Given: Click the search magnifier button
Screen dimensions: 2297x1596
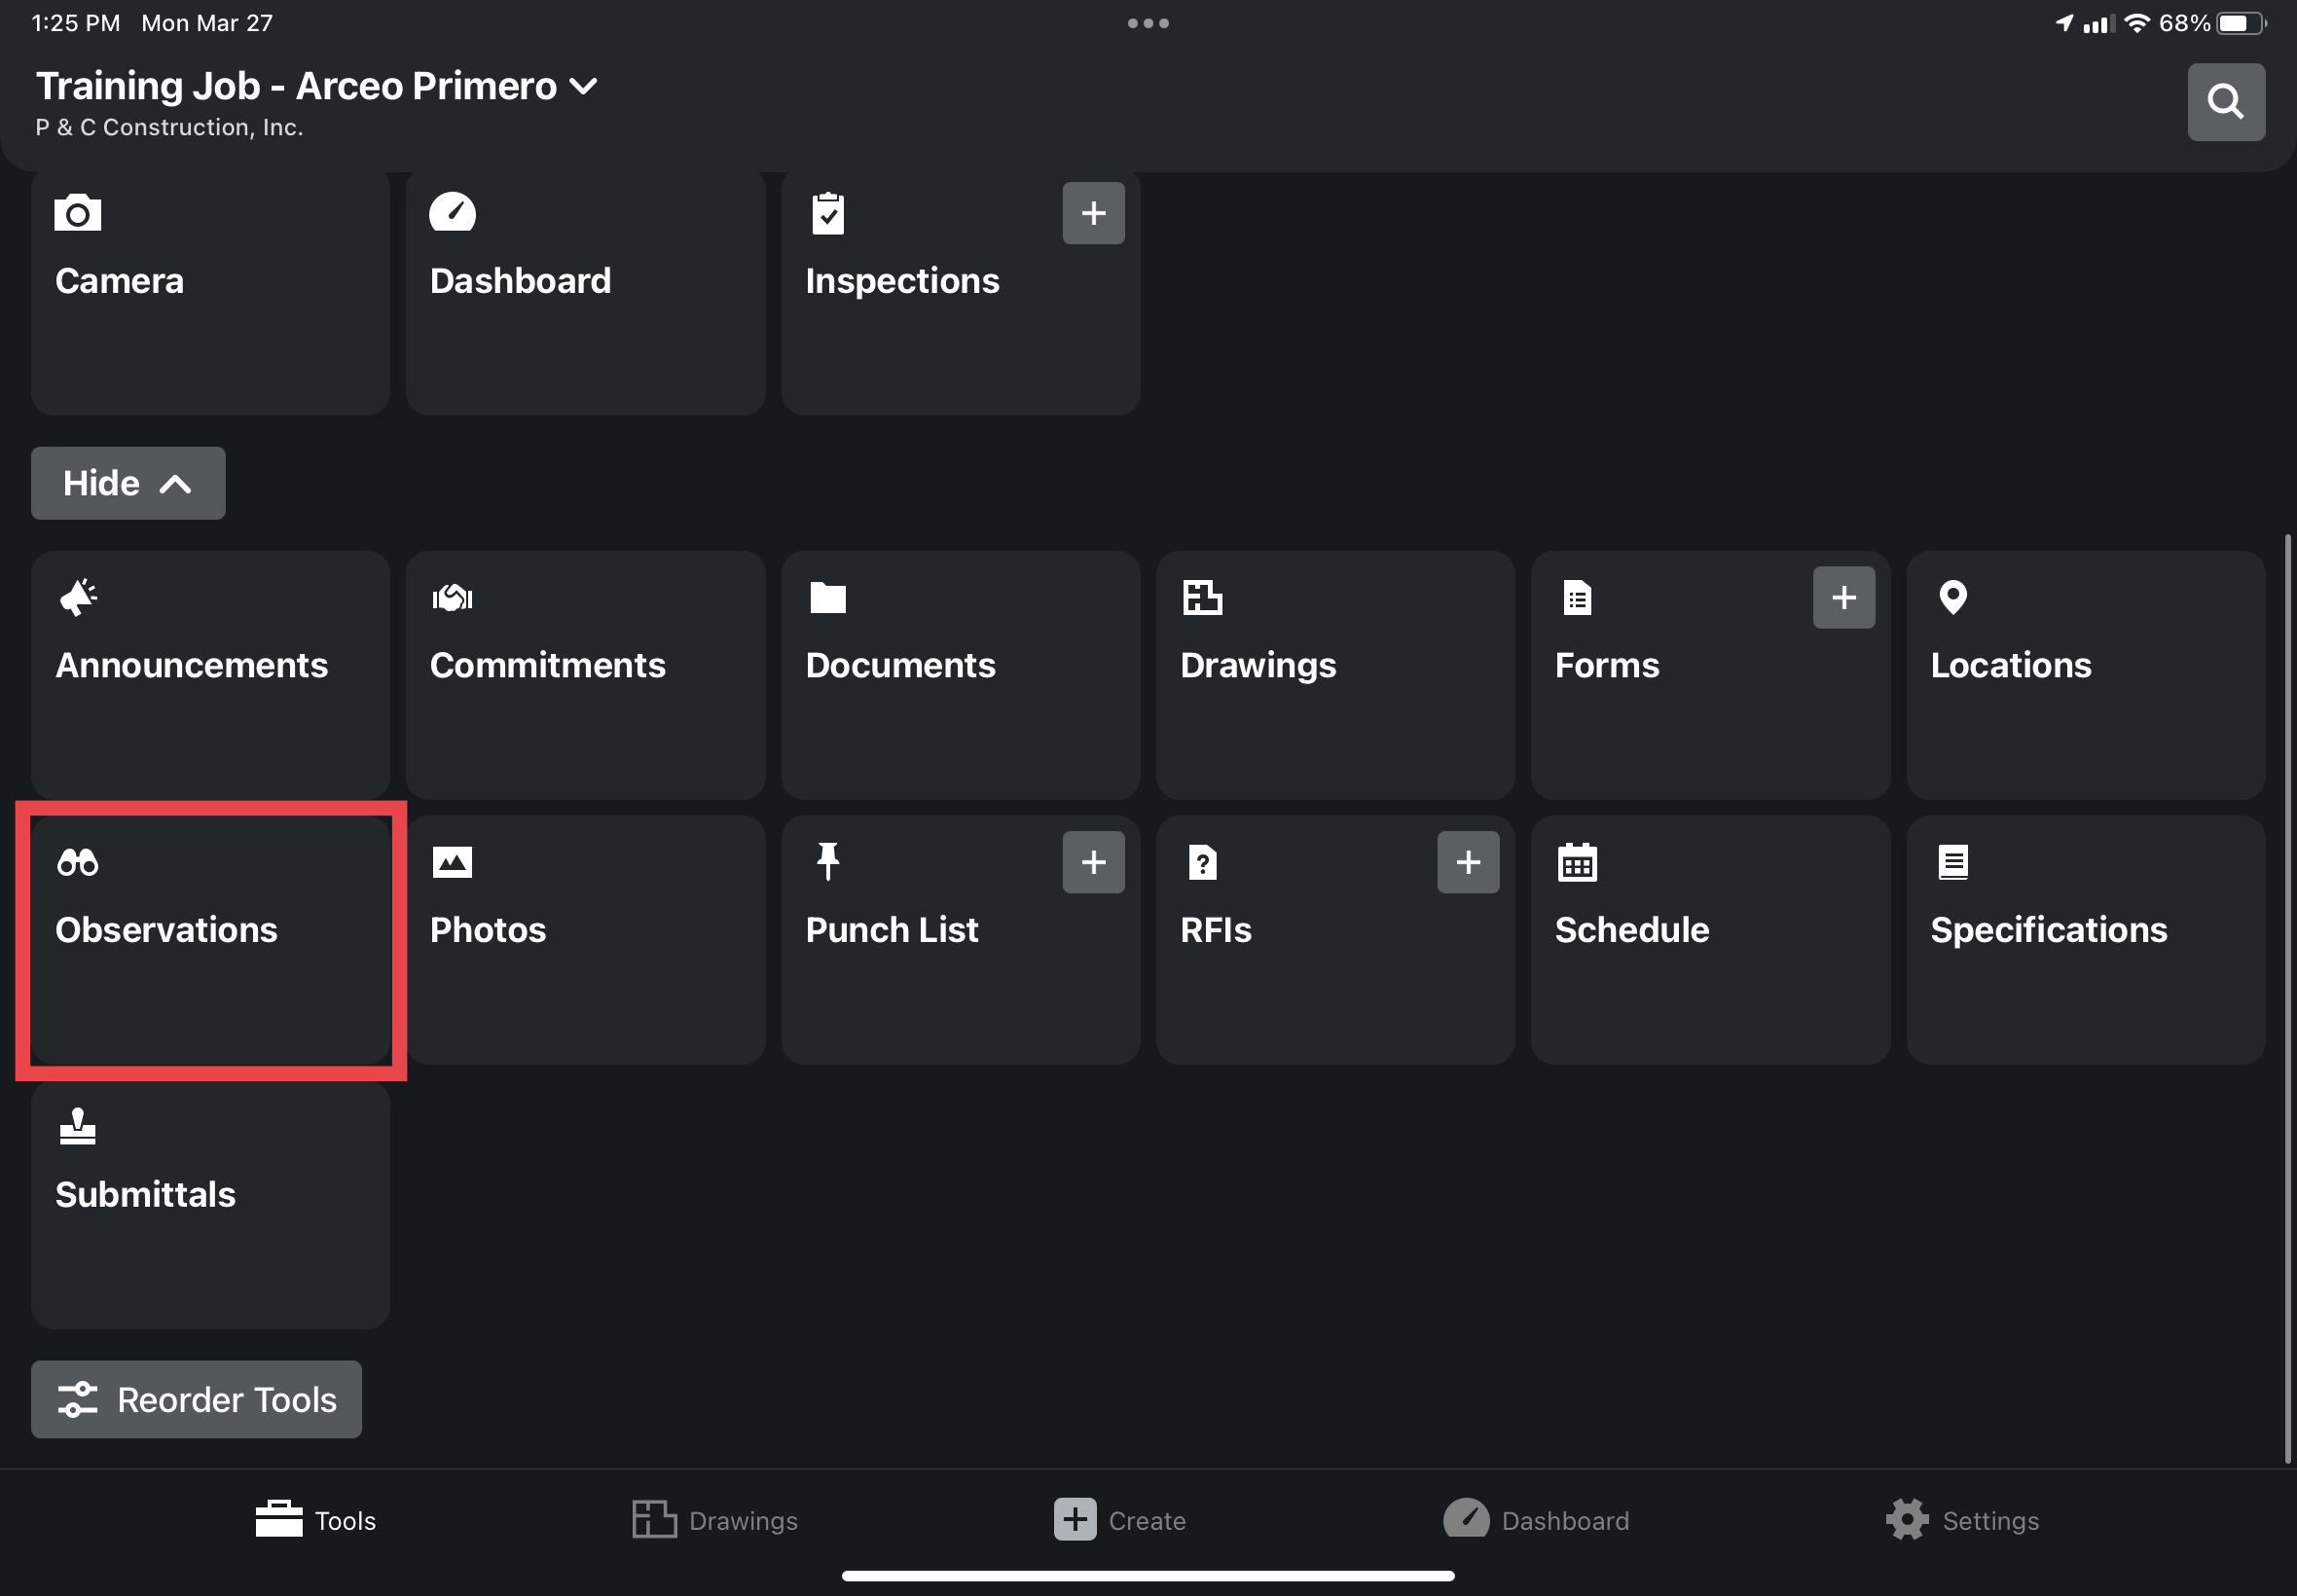Looking at the screenshot, I should pos(2225,102).
